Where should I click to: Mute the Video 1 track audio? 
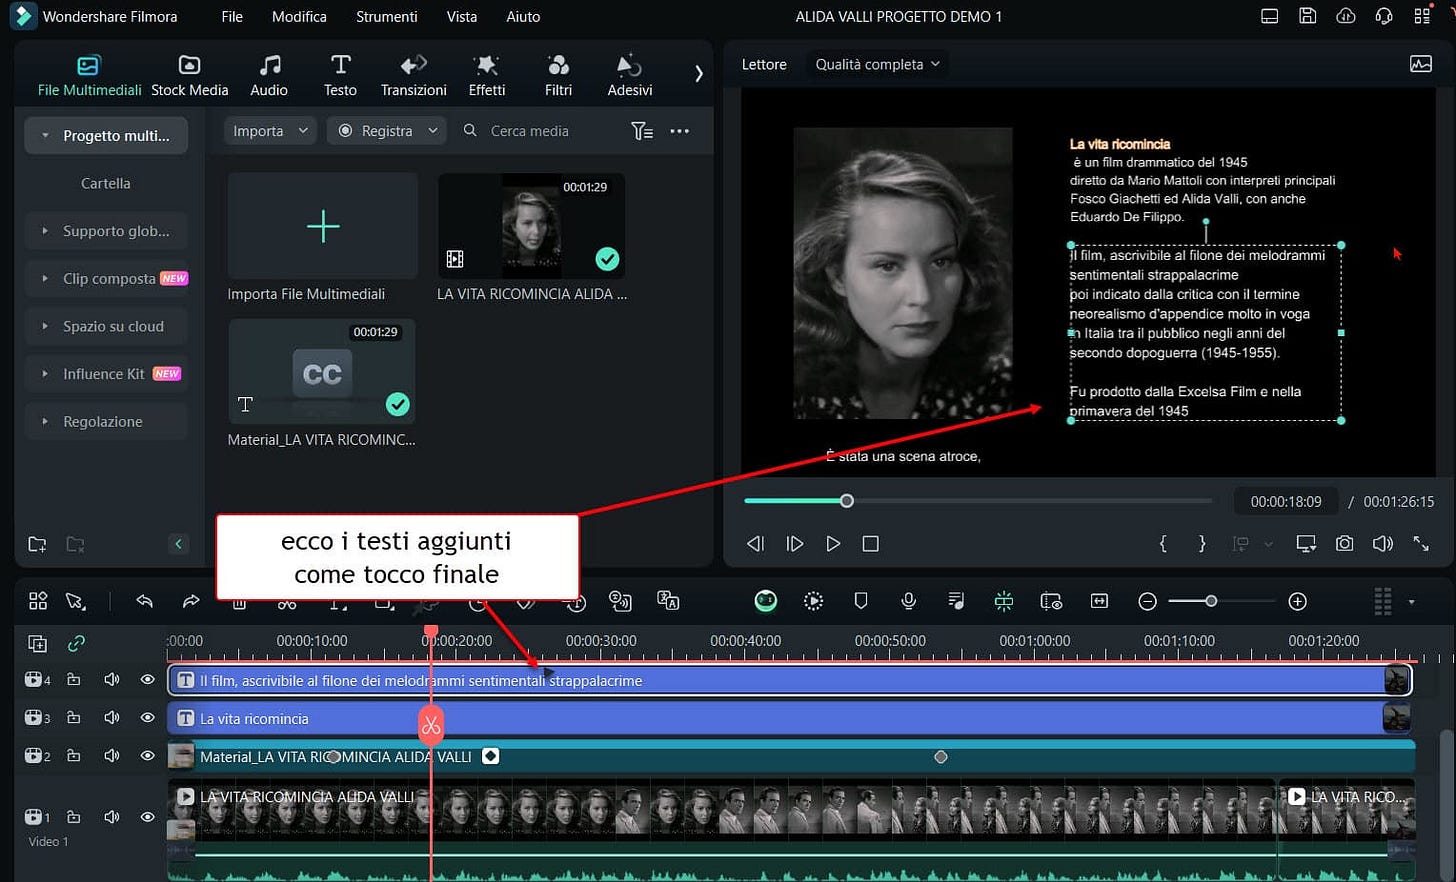111,817
